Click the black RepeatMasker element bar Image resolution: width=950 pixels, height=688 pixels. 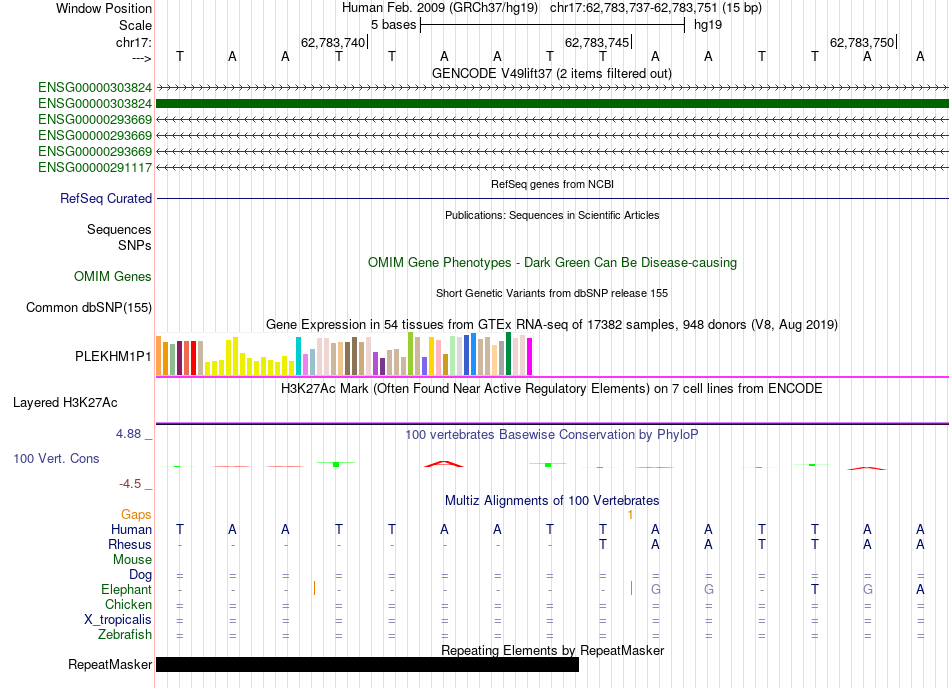tap(367, 664)
